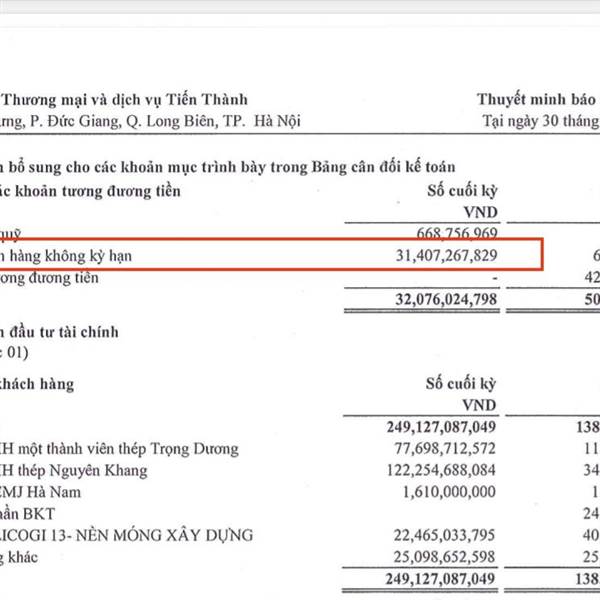Viewport: 600px width, 600px height.
Task: Select the address line 'P. Đức Giang, Q. Long Biên, TP. Hà Nội'
Action: 165,122
